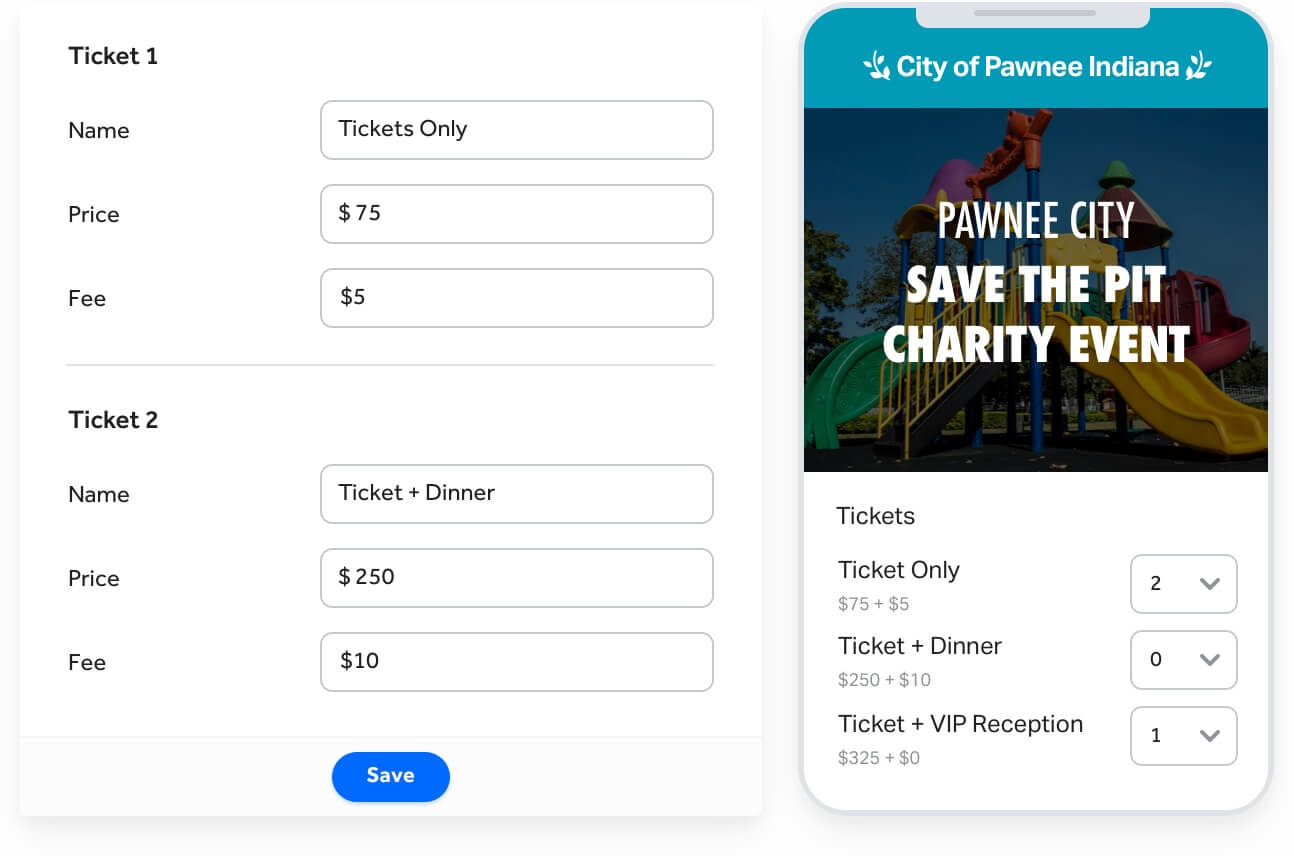Open the Ticket Only quantity dropdown

coord(1184,584)
